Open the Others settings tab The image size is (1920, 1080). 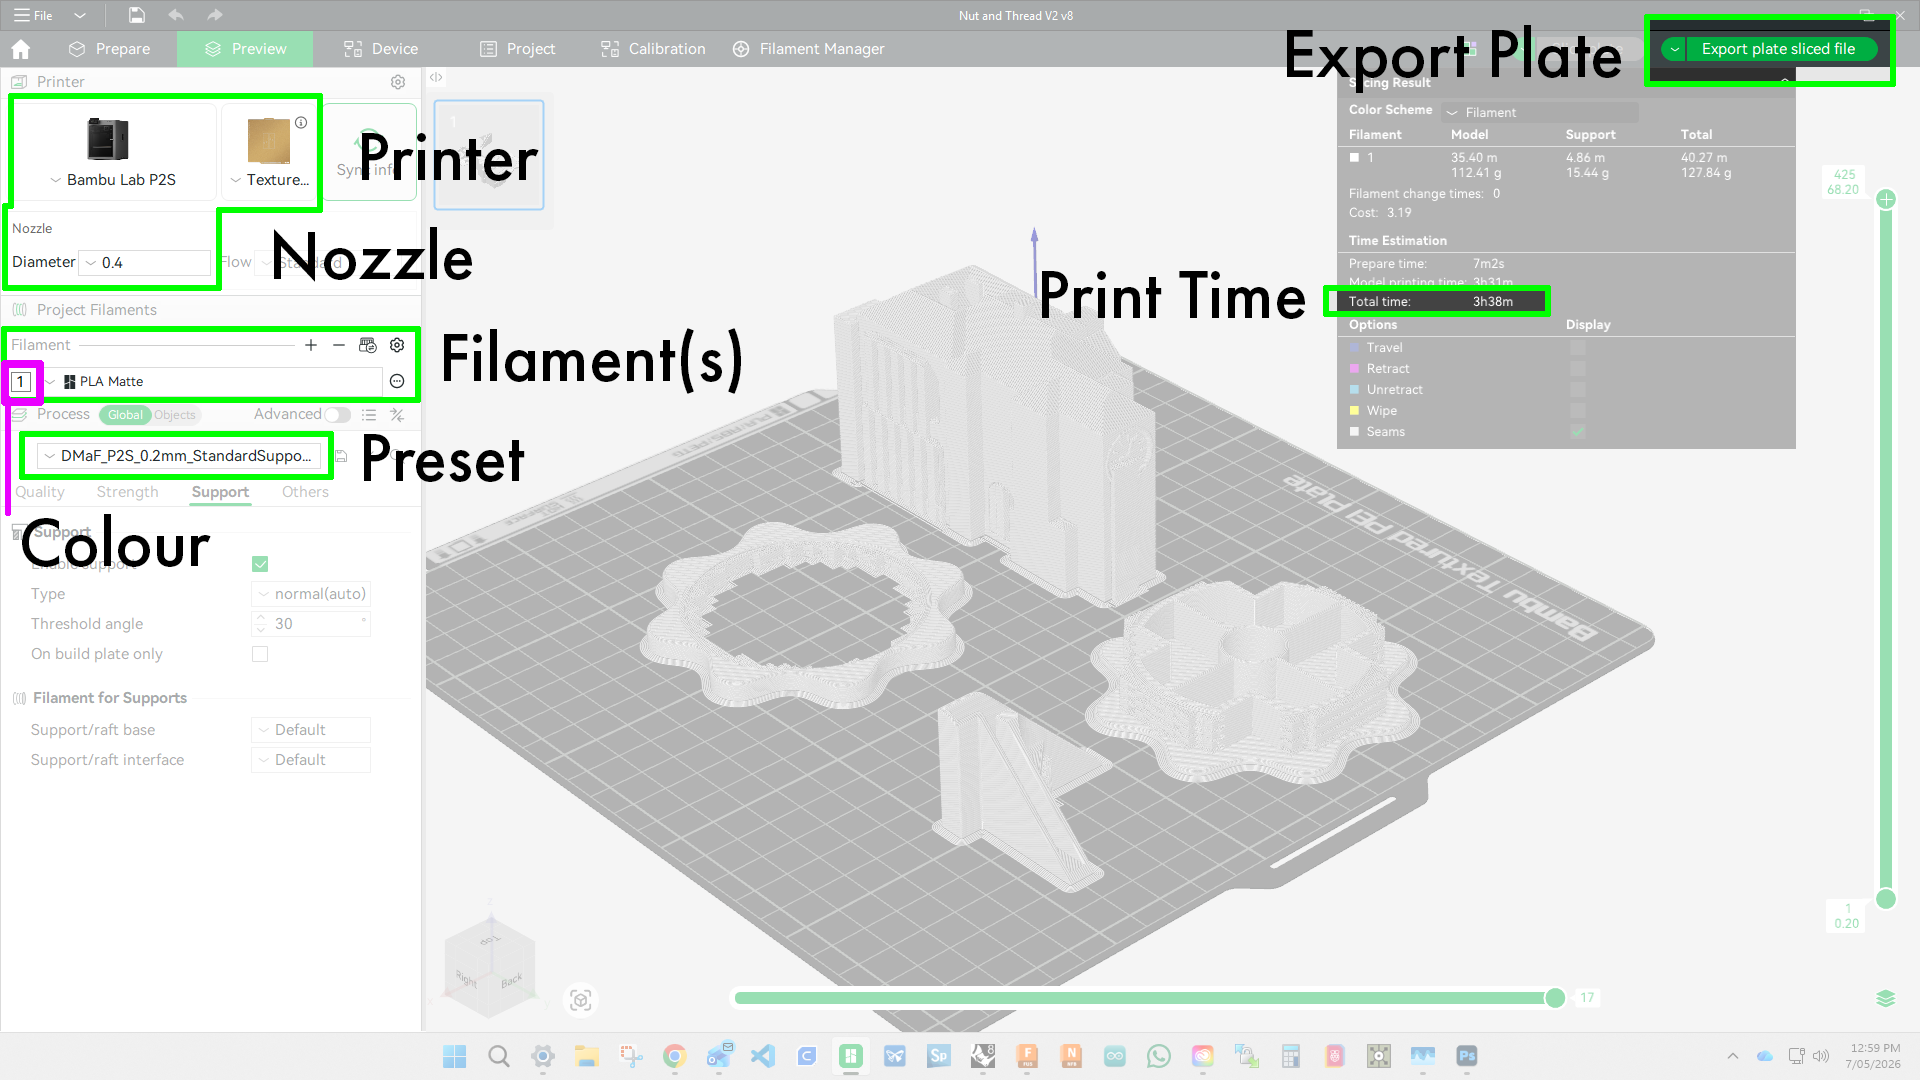(x=305, y=492)
